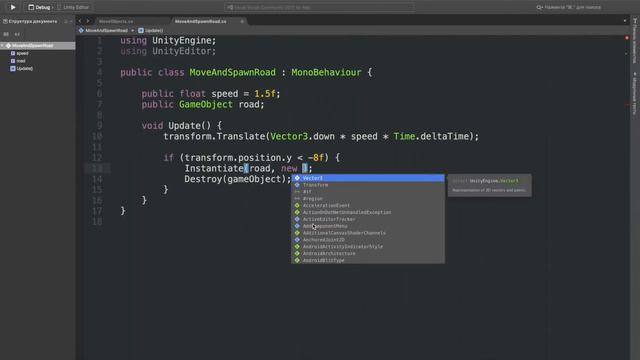Click the road field icon in outline
Viewport: 640px width, 360px height.
(13, 61)
